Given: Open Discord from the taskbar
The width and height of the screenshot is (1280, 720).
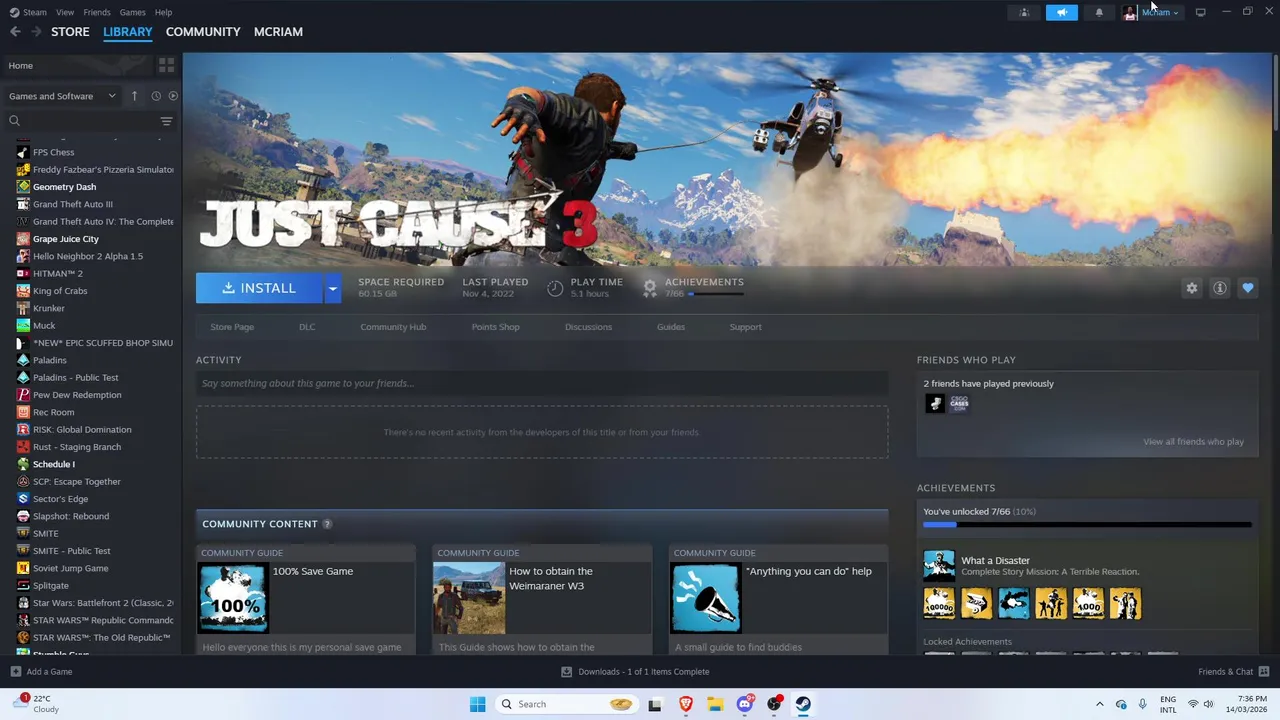Looking at the screenshot, I should point(745,704).
